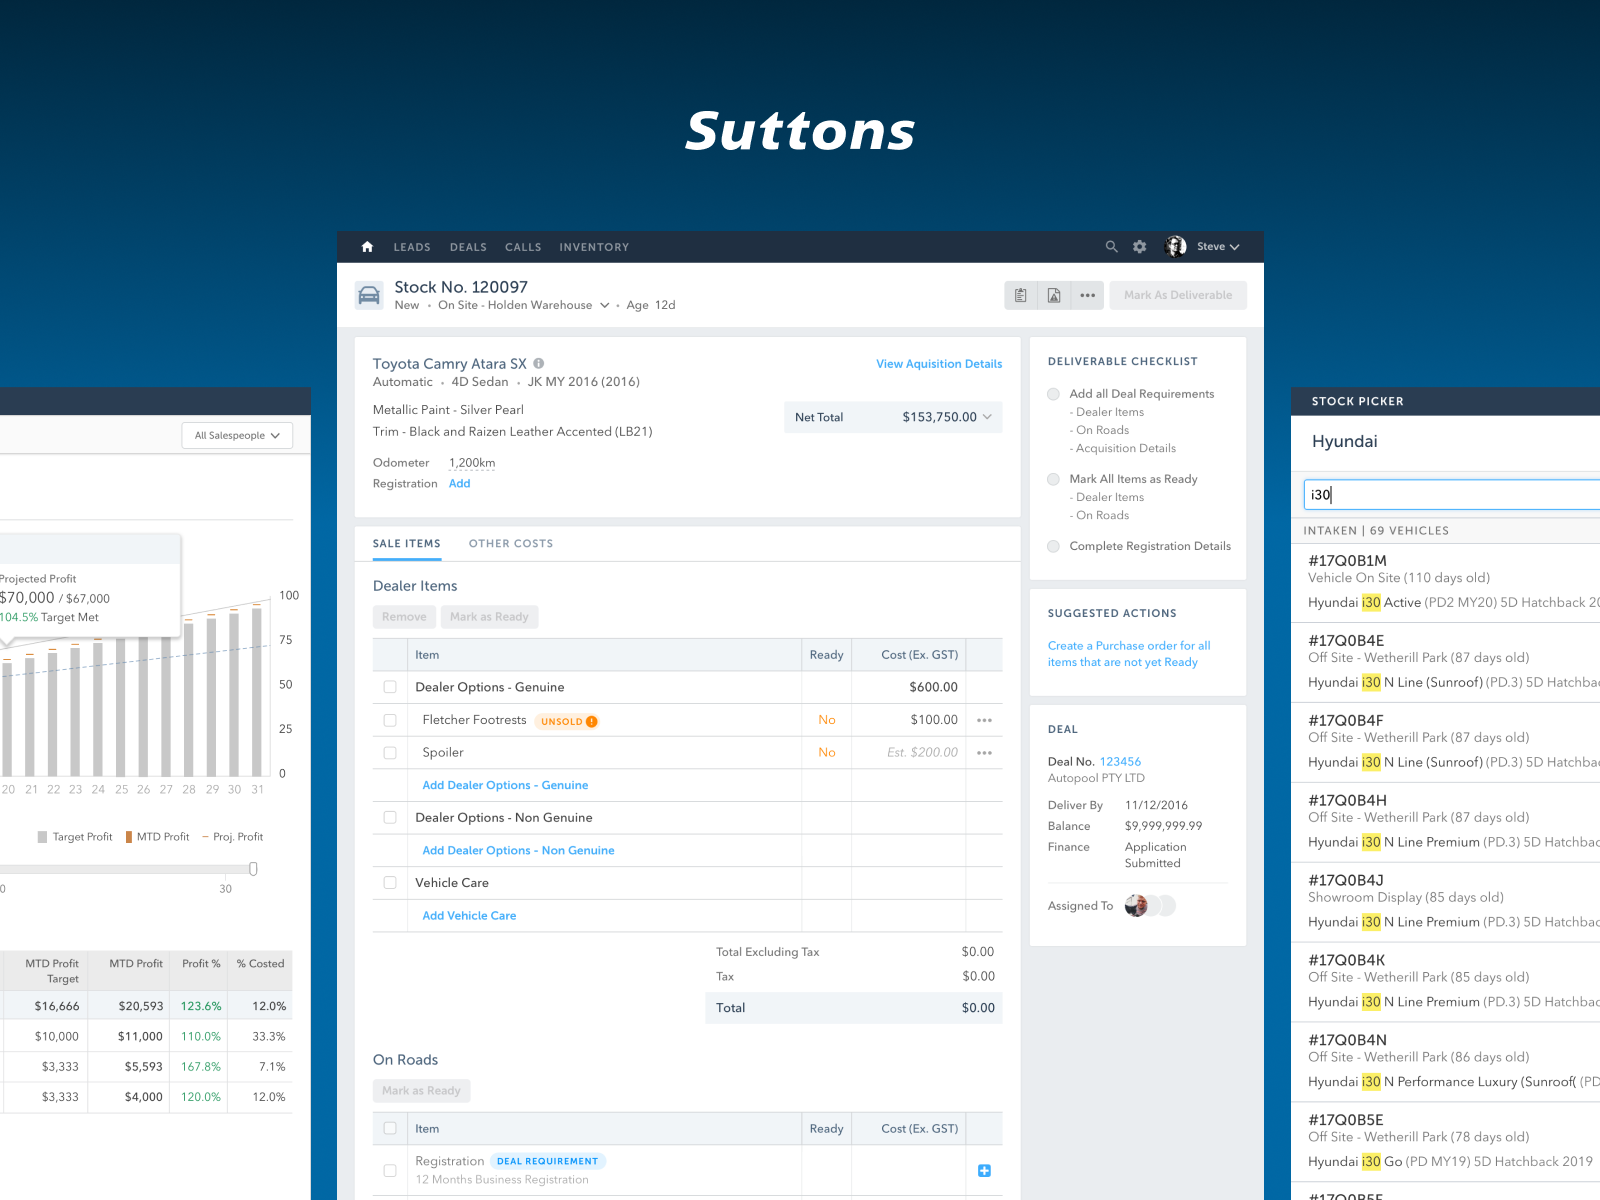Click the Target Profit legend item

click(x=75, y=837)
